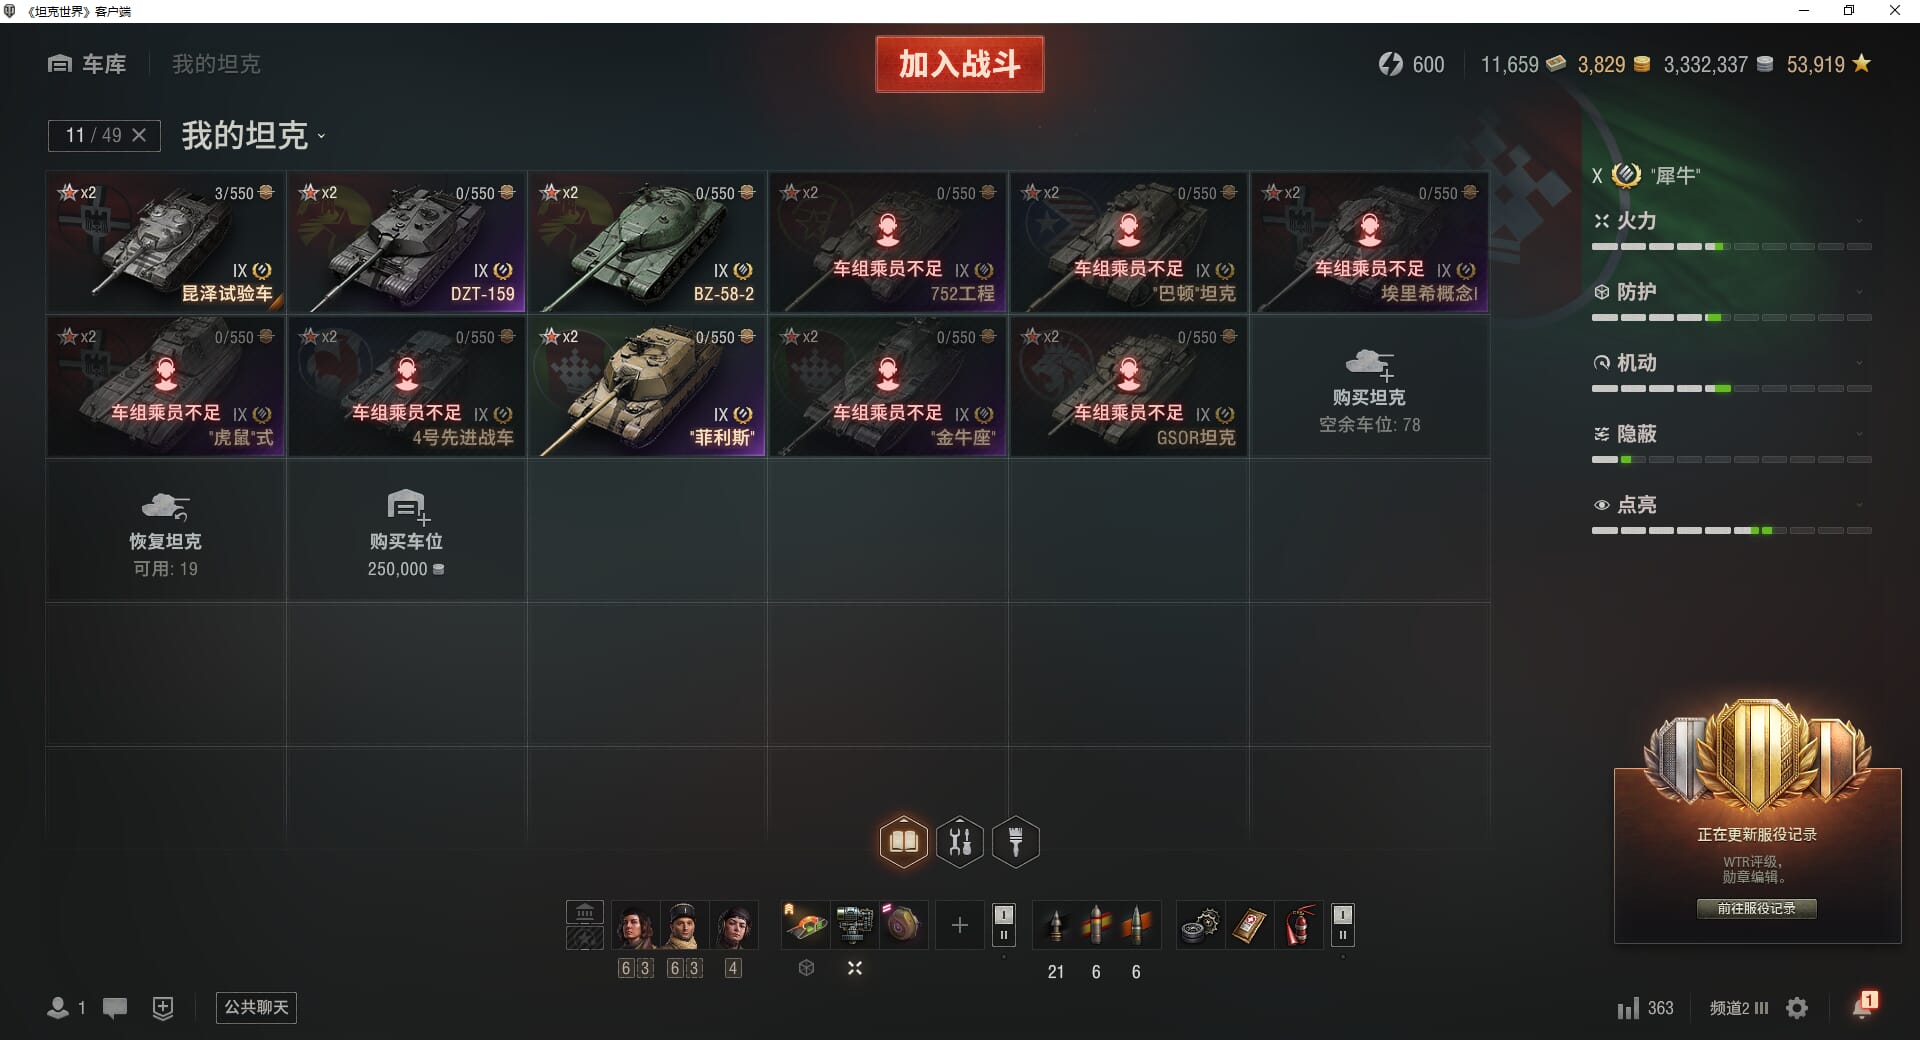Open the 公共聊天 public chat
1920x1040 pixels.
click(256, 1007)
